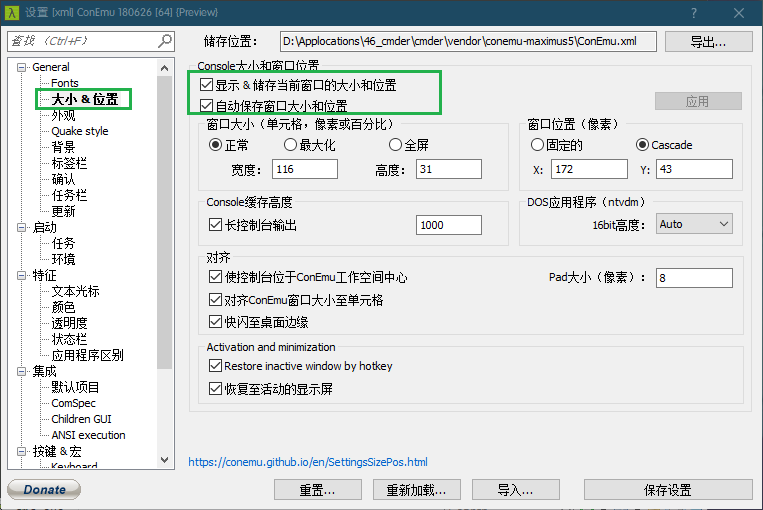Toggle 长控制台输出 checkbox

pyautogui.click(x=215, y=224)
